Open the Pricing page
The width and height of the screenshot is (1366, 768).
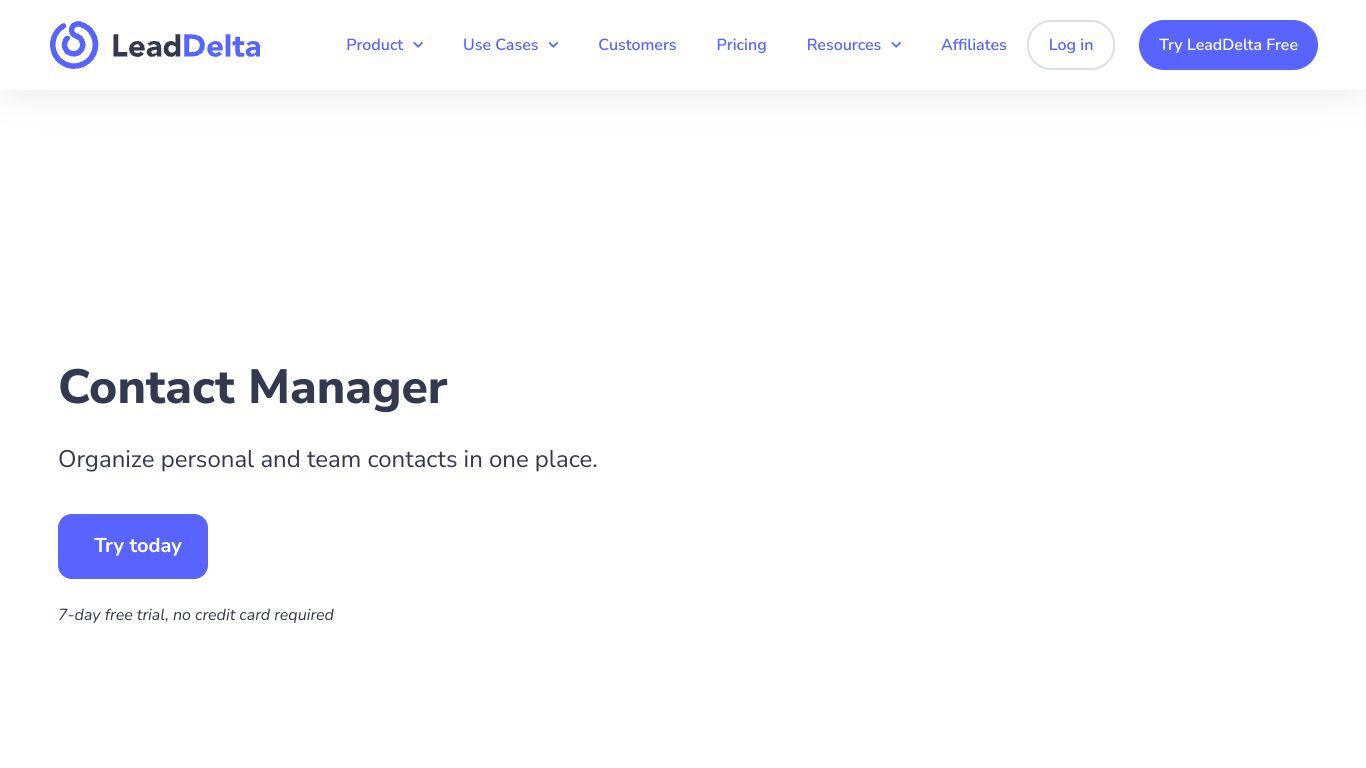(x=741, y=45)
